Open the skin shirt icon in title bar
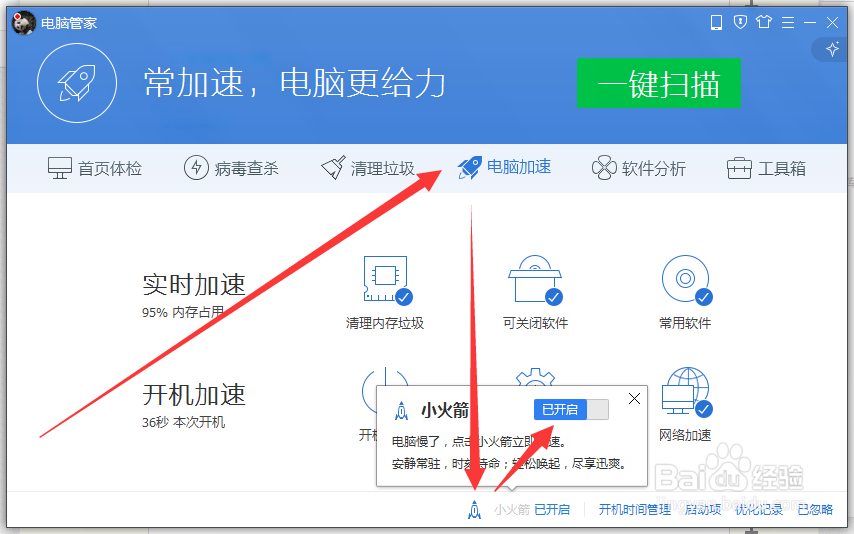The width and height of the screenshot is (854, 534). pos(764,22)
